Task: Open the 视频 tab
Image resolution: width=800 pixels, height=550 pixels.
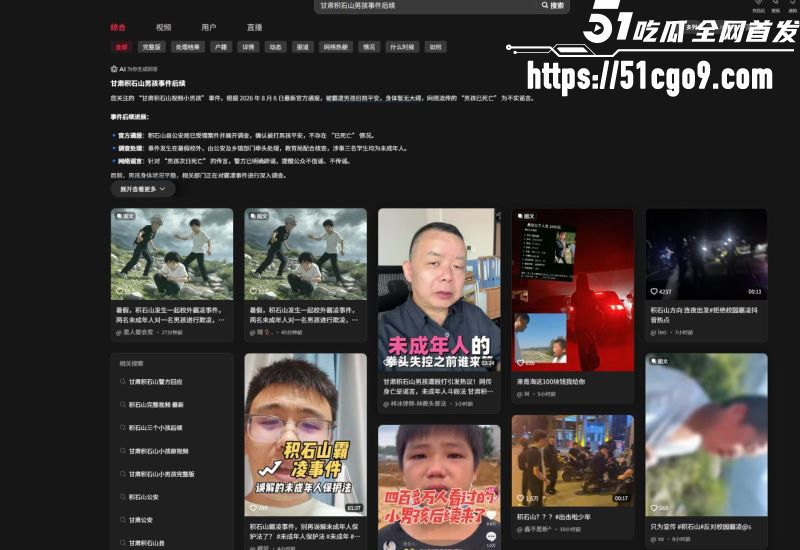Action: point(163,28)
